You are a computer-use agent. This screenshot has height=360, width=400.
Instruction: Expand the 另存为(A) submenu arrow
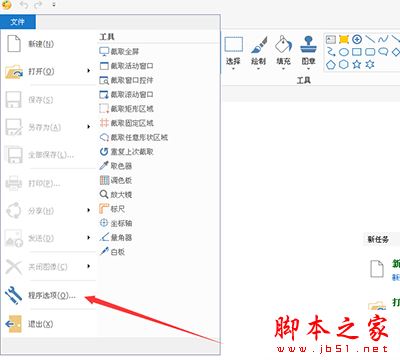tap(88, 127)
